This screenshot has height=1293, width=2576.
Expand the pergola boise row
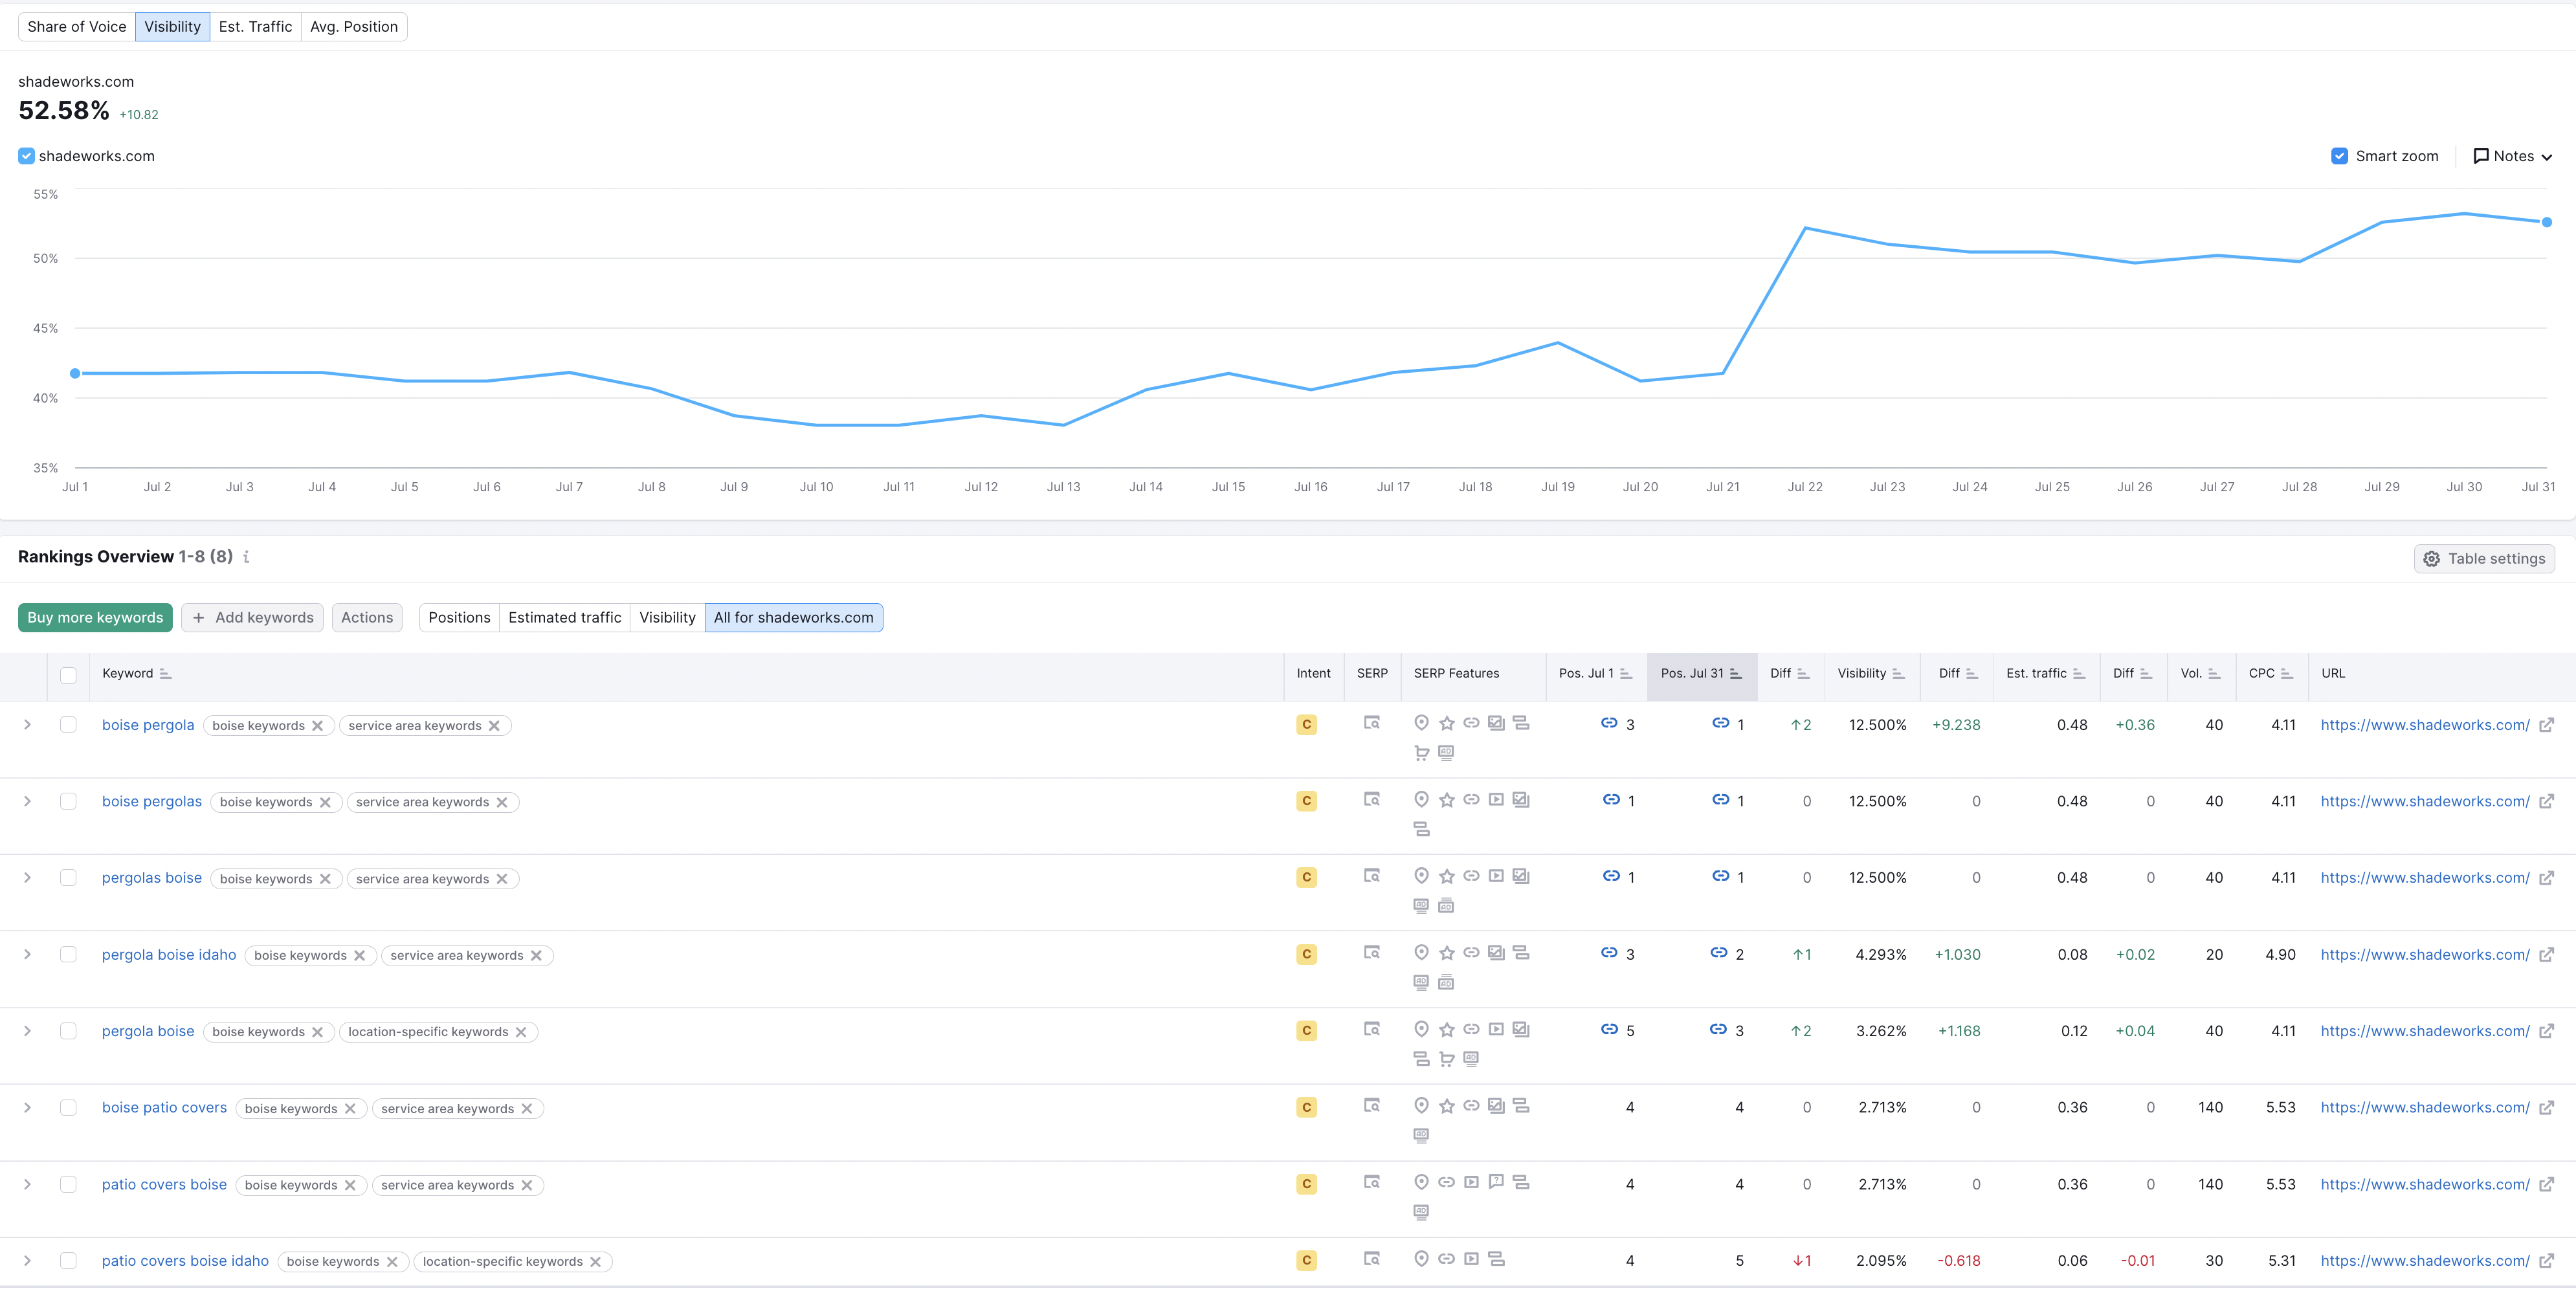[27, 1031]
